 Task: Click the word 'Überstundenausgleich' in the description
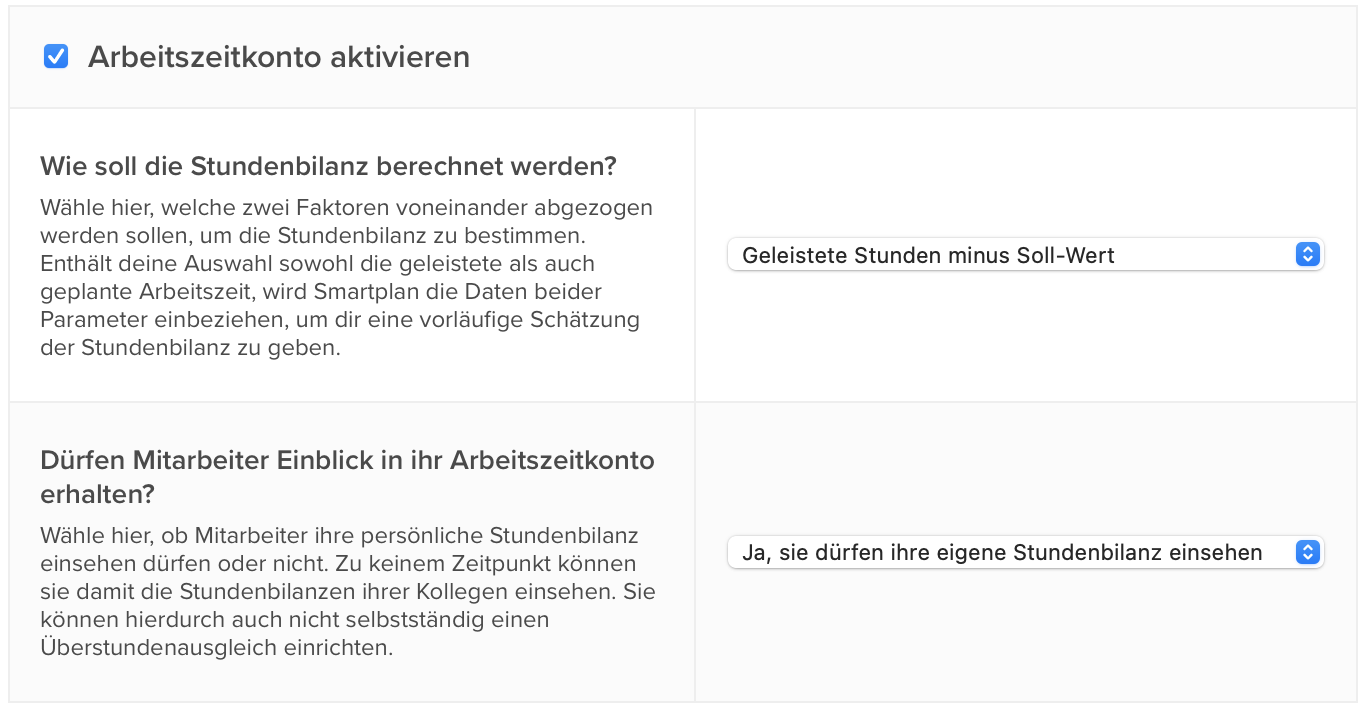(149, 647)
